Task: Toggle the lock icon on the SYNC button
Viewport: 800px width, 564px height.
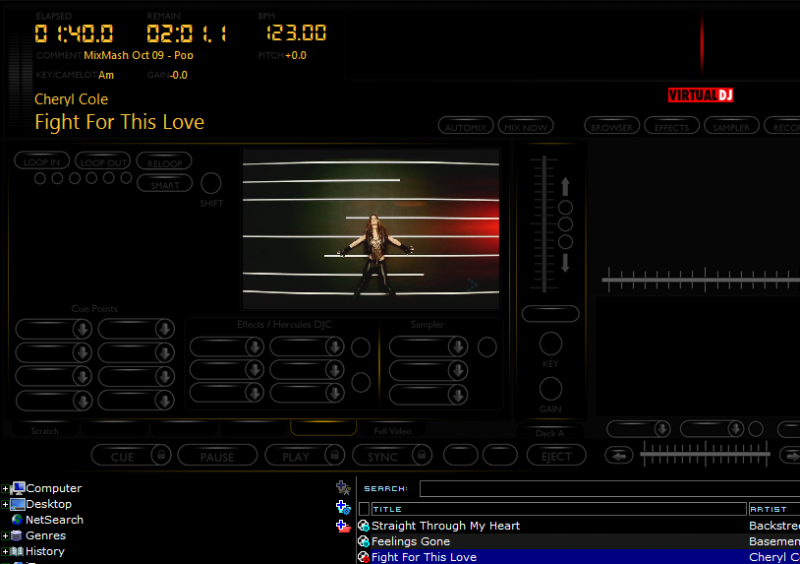Action: (x=422, y=454)
